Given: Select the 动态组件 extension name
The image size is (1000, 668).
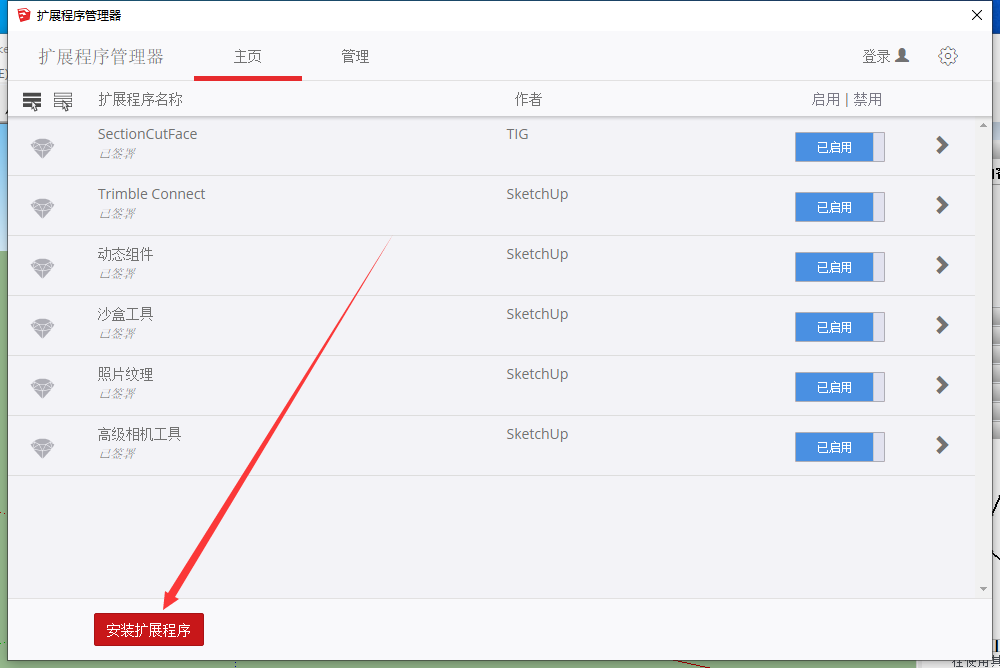Looking at the screenshot, I should [x=125, y=254].
